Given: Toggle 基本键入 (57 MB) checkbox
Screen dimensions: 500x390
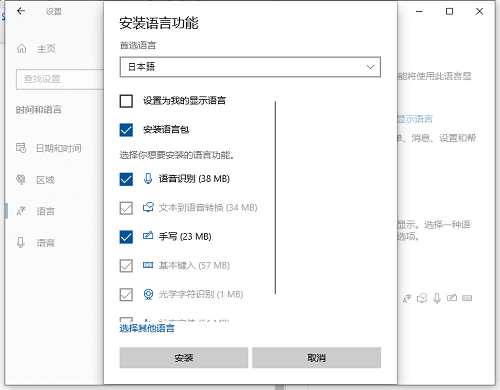Looking at the screenshot, I should coord(126,266).
